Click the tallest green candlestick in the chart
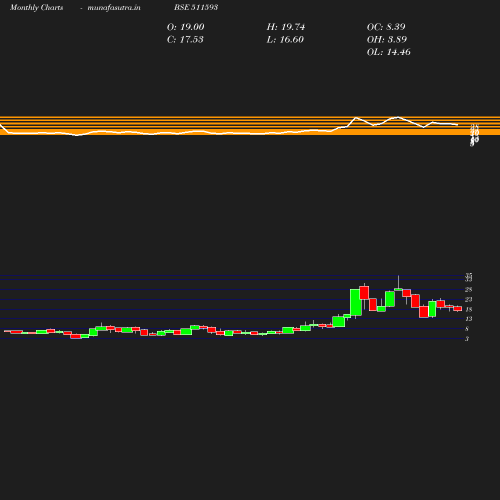Viewport: 500px width, 500px height. tap(356, 302)
